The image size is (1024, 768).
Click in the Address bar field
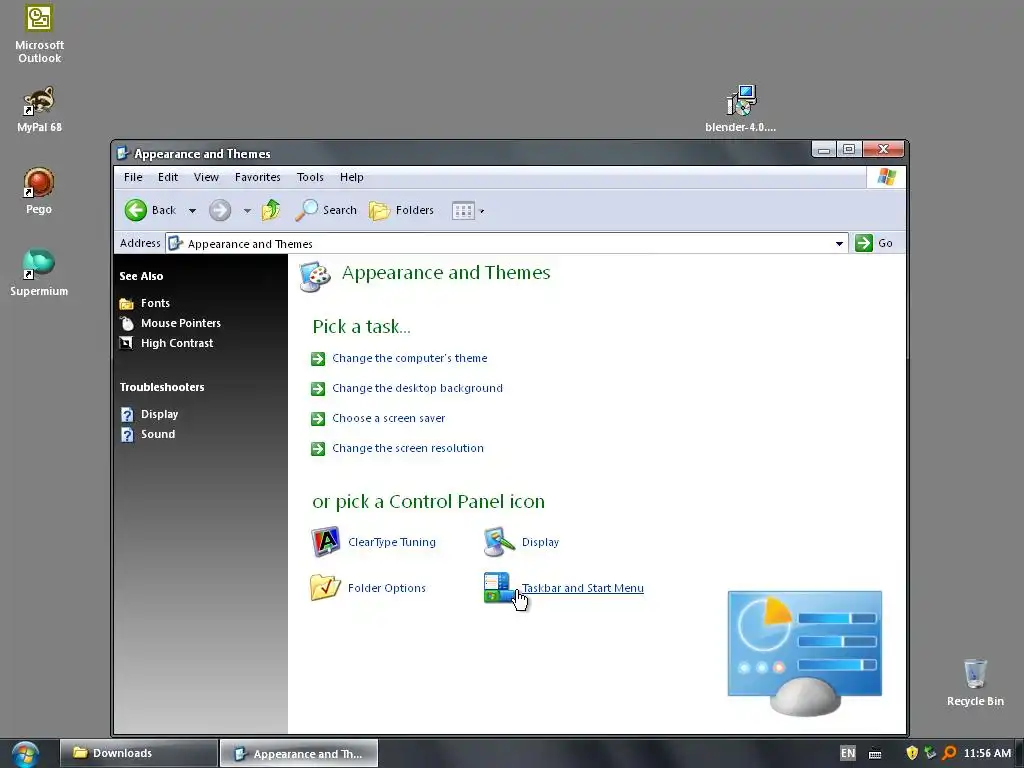[x=507, y=244]
